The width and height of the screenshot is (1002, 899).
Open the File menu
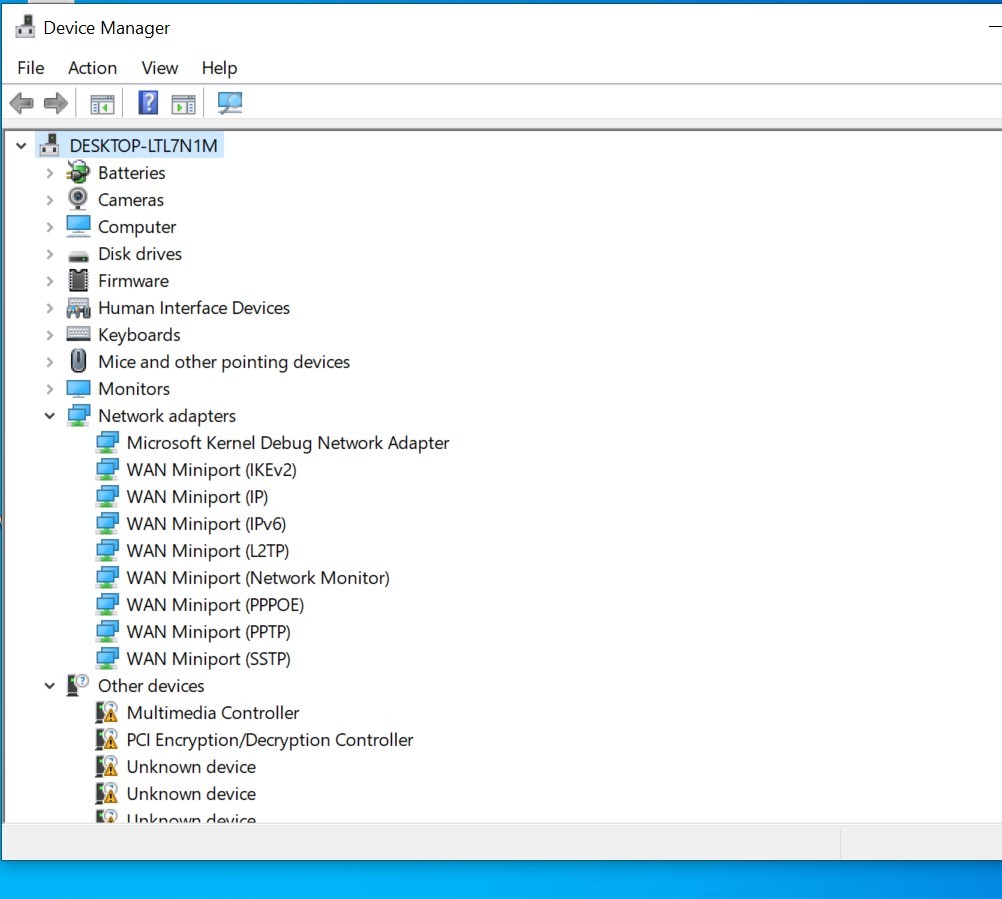tap(31, 68)
